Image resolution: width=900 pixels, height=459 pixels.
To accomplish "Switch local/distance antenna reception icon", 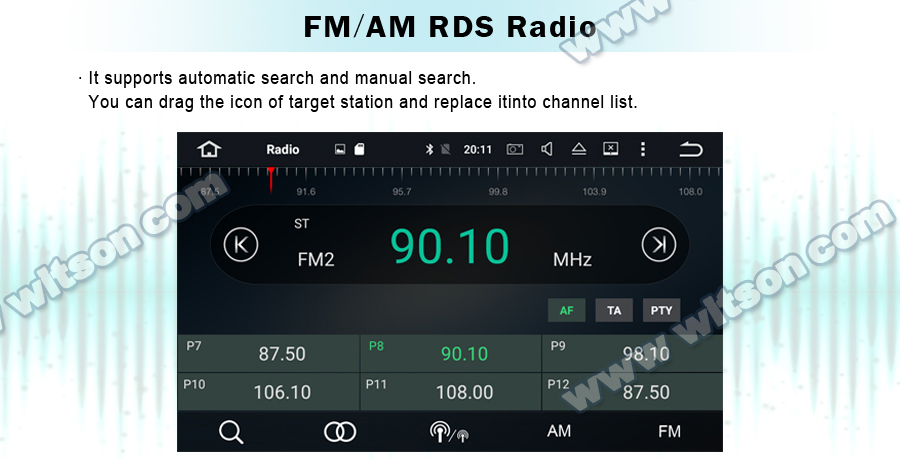I will click(x=449, y=432).
